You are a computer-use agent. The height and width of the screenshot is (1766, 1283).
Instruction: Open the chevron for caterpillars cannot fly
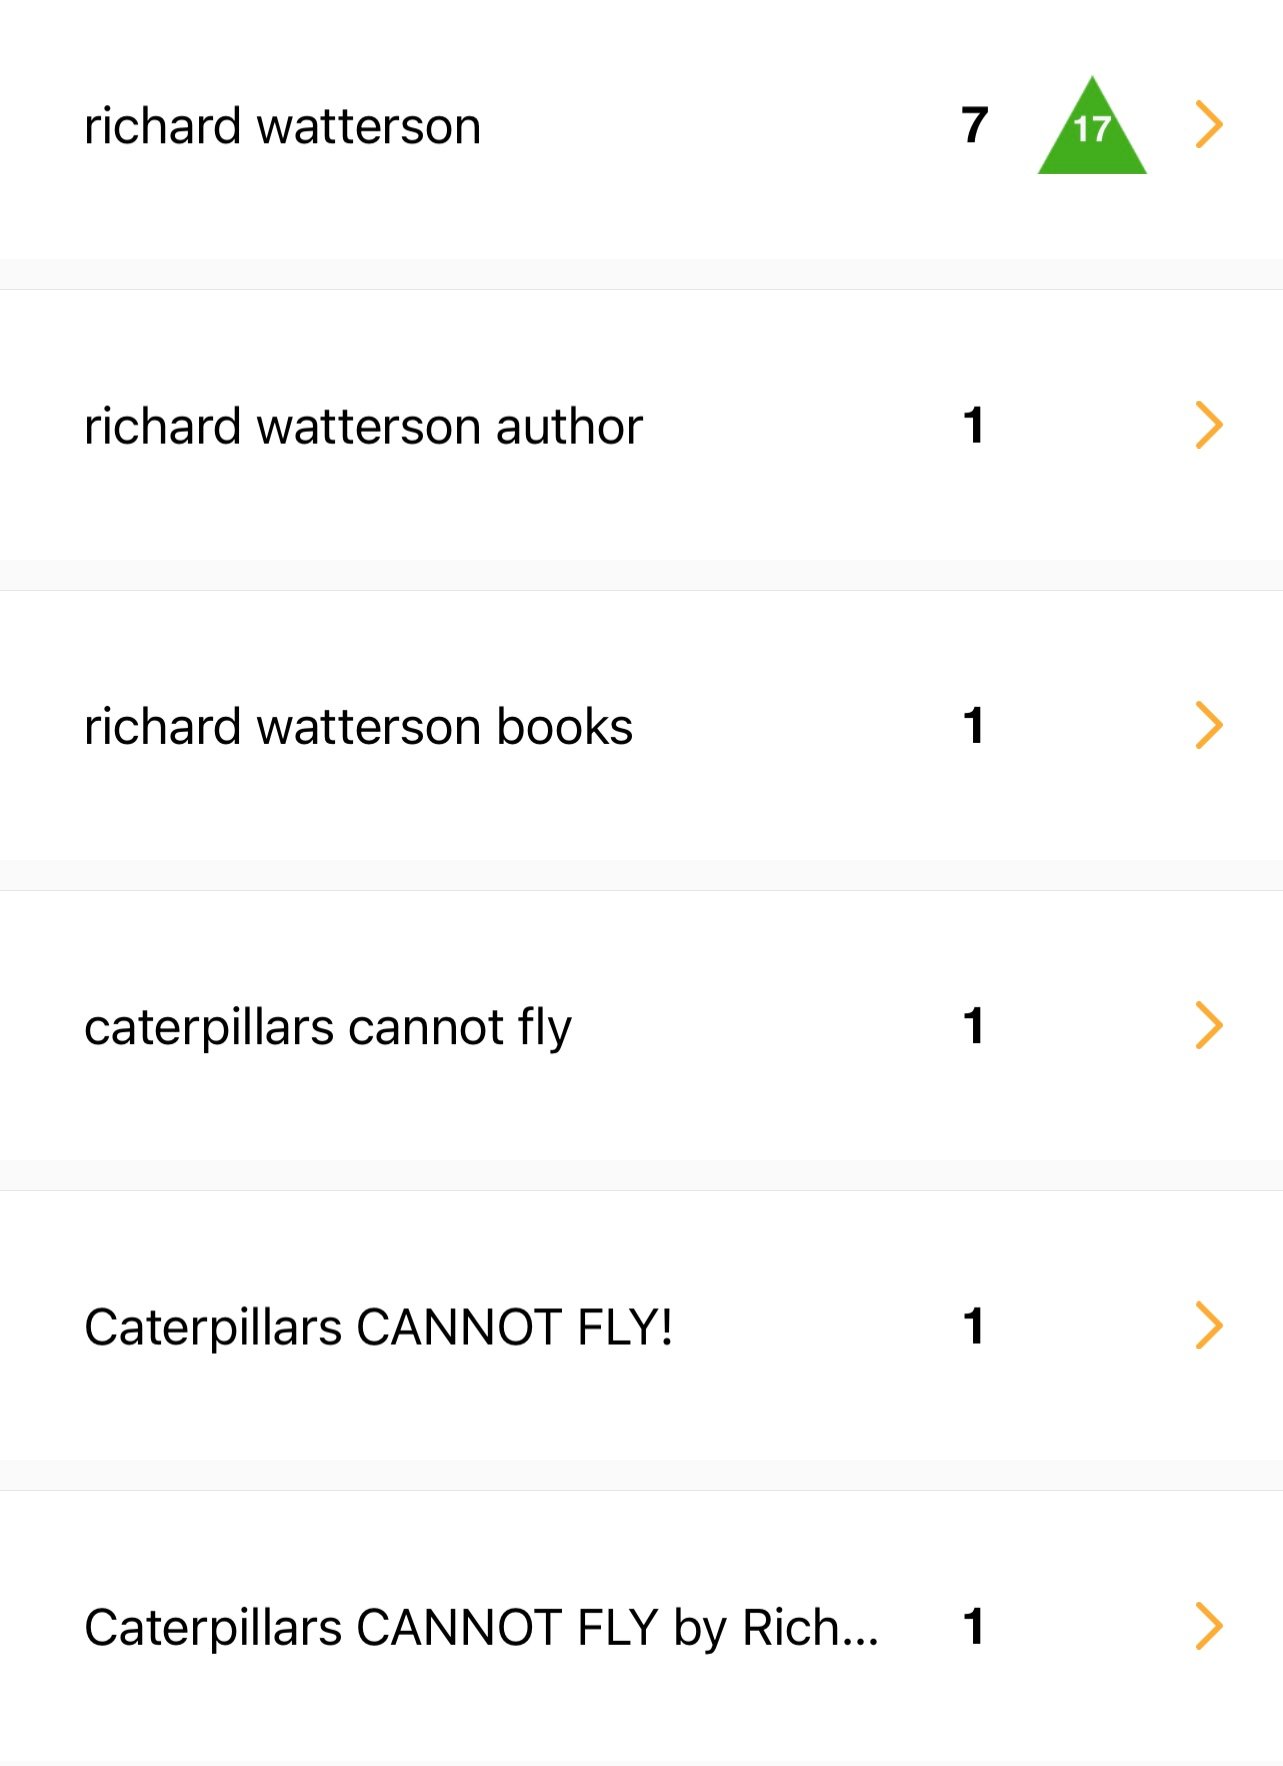point(1209,1025)
